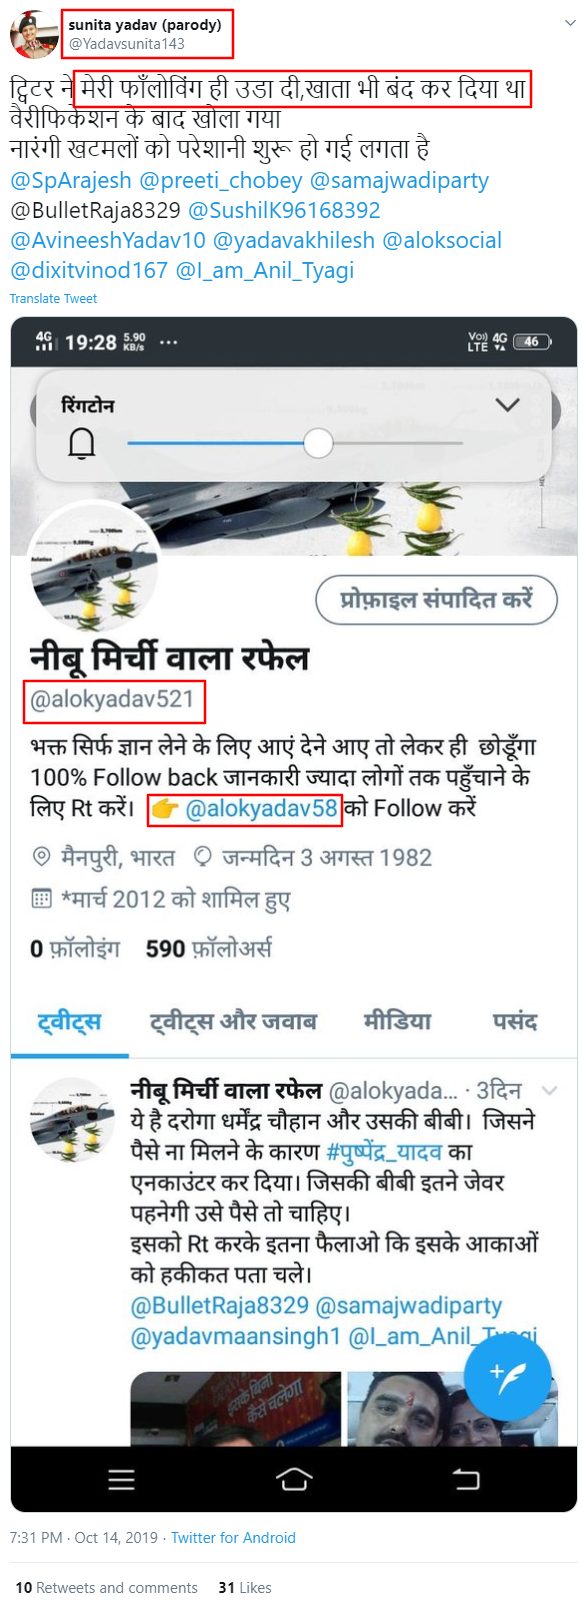This screenshot has height=1612, width=583.
Task: Select the ट्वीट्स और जवाब tab
Action: pyautogui.click(x=233, y=1021)
